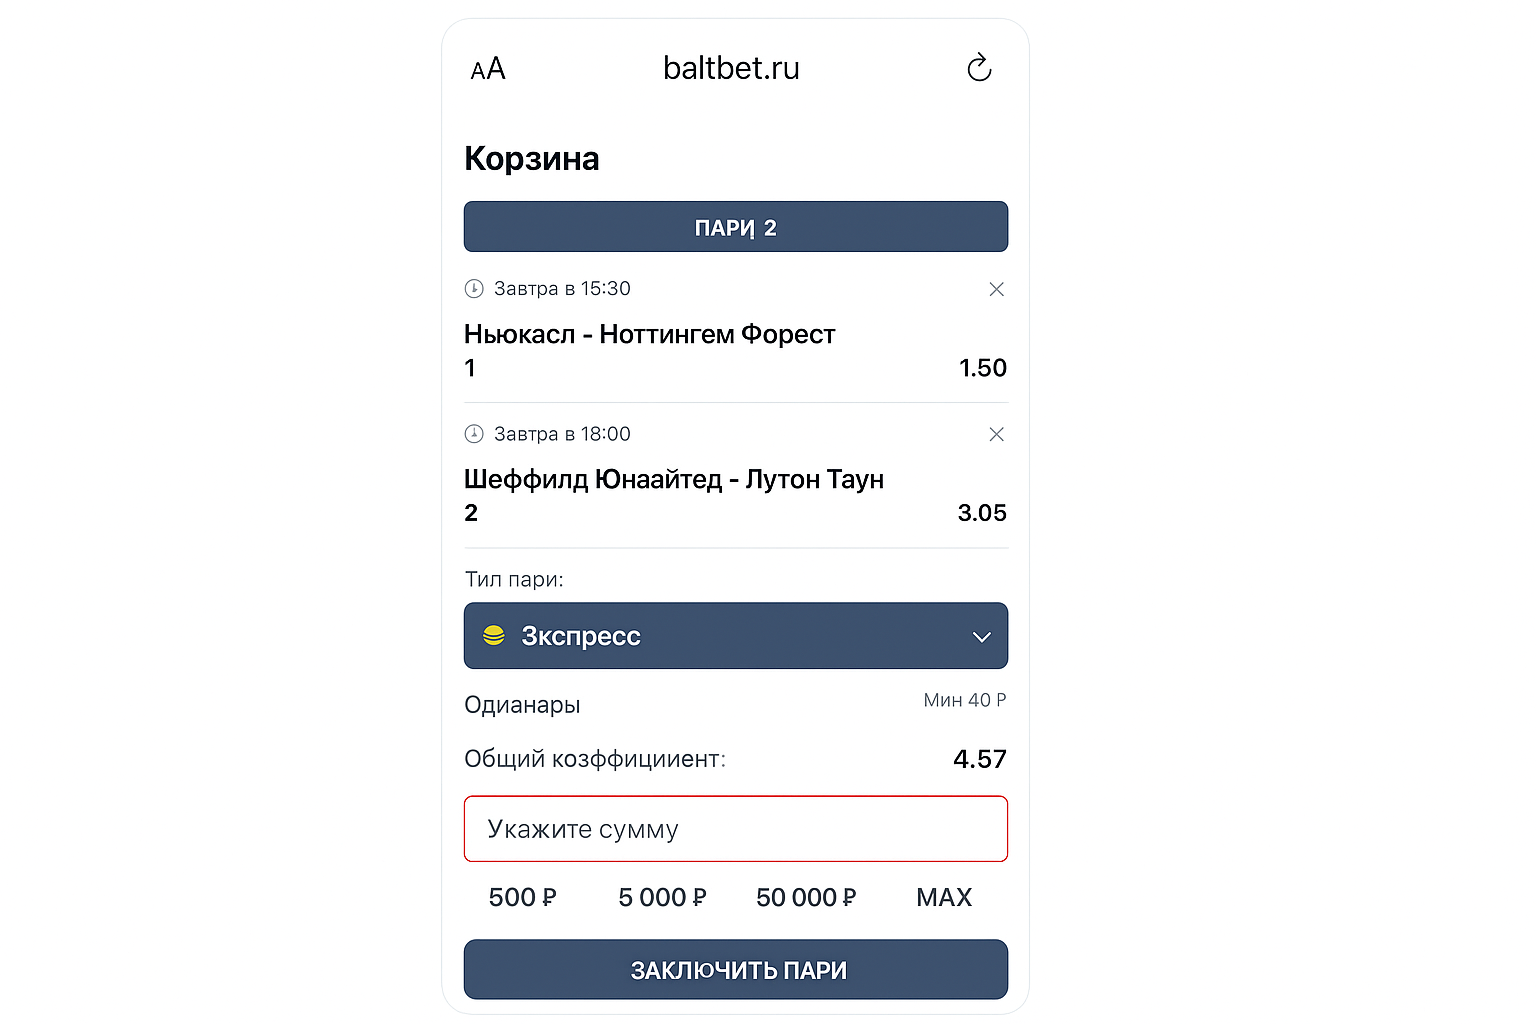
Task: Go to baltbet.ru via address bar
Action: point(731,68)
